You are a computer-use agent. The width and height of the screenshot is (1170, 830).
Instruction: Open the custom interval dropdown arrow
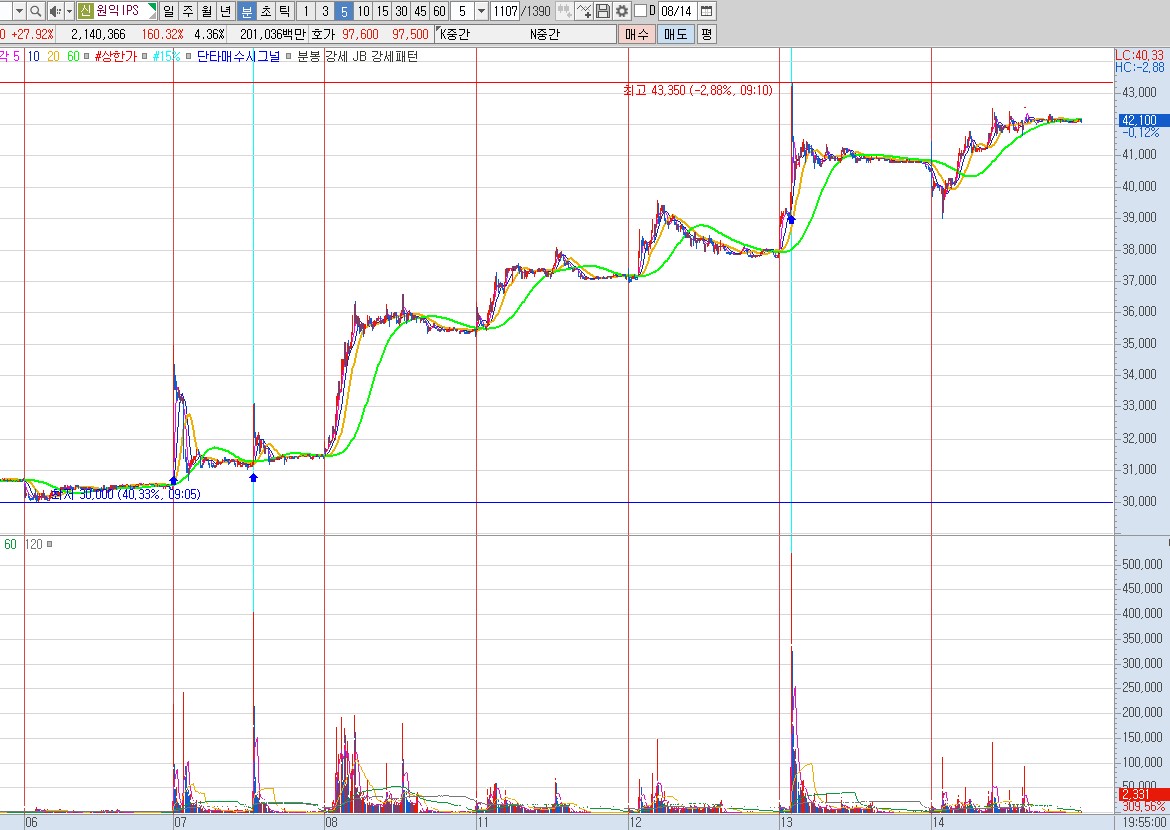(481, 11)
